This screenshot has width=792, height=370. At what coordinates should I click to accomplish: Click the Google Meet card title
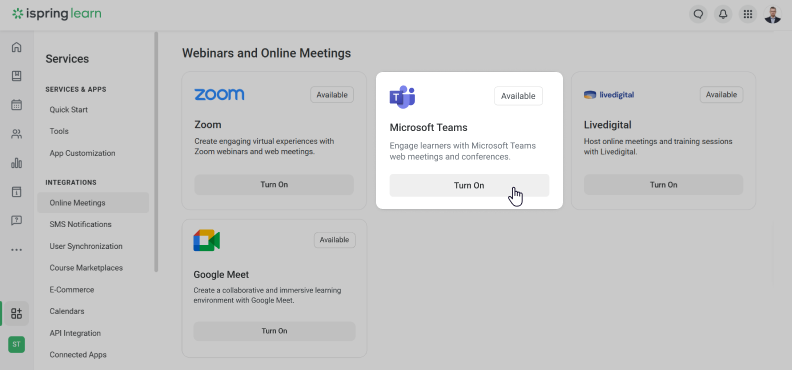[221, 275]
